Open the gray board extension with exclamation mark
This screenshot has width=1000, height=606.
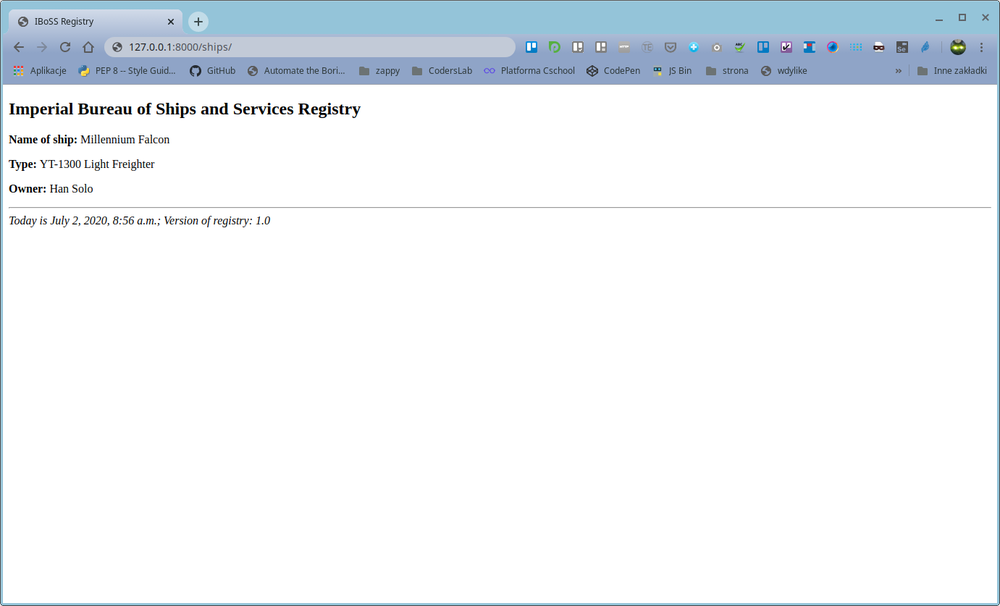coord(578,47)
